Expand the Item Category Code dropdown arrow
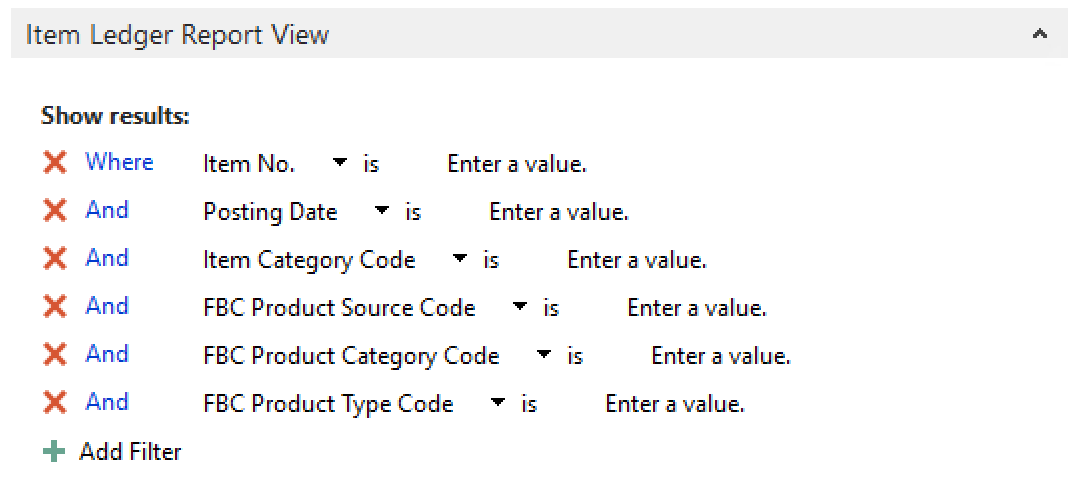Viewport: 1068px width, 487px height. pyautogui.click(x=460, y=259)
